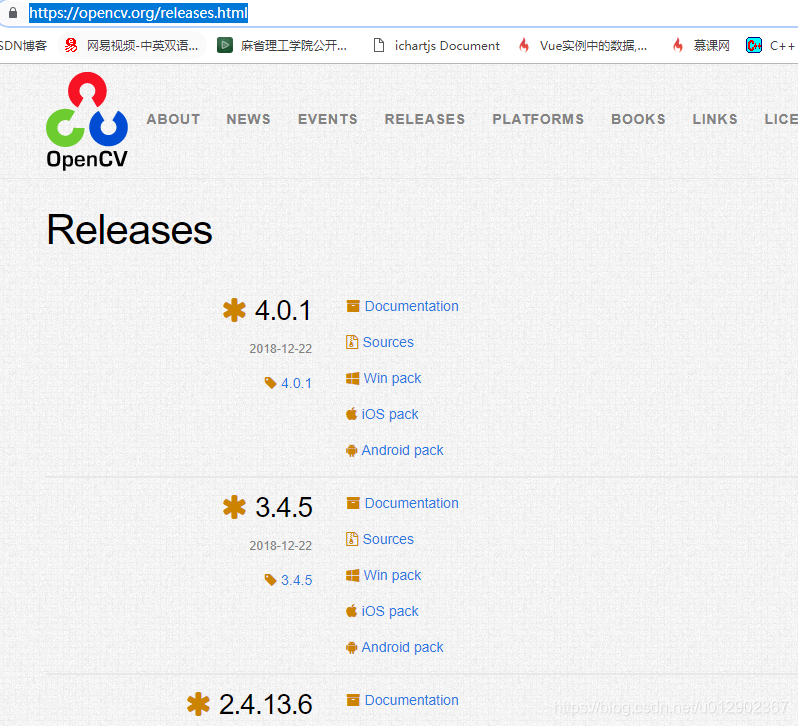Download the Win pack for 4.0.1
This screenshot has width=798, height=726.
pos(392,378)
